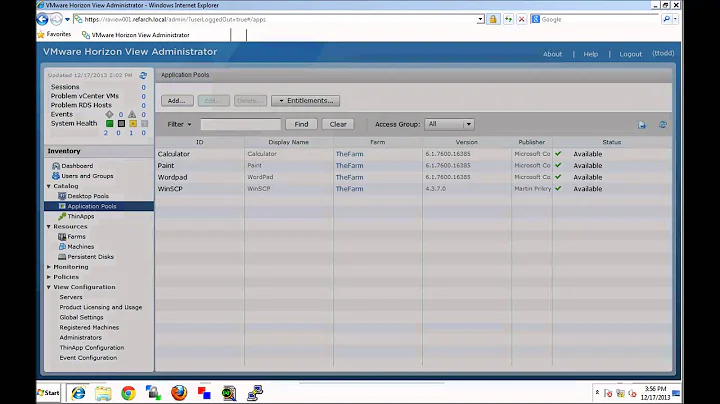Open Internet Explorer from taskbar

pos(79,393)
